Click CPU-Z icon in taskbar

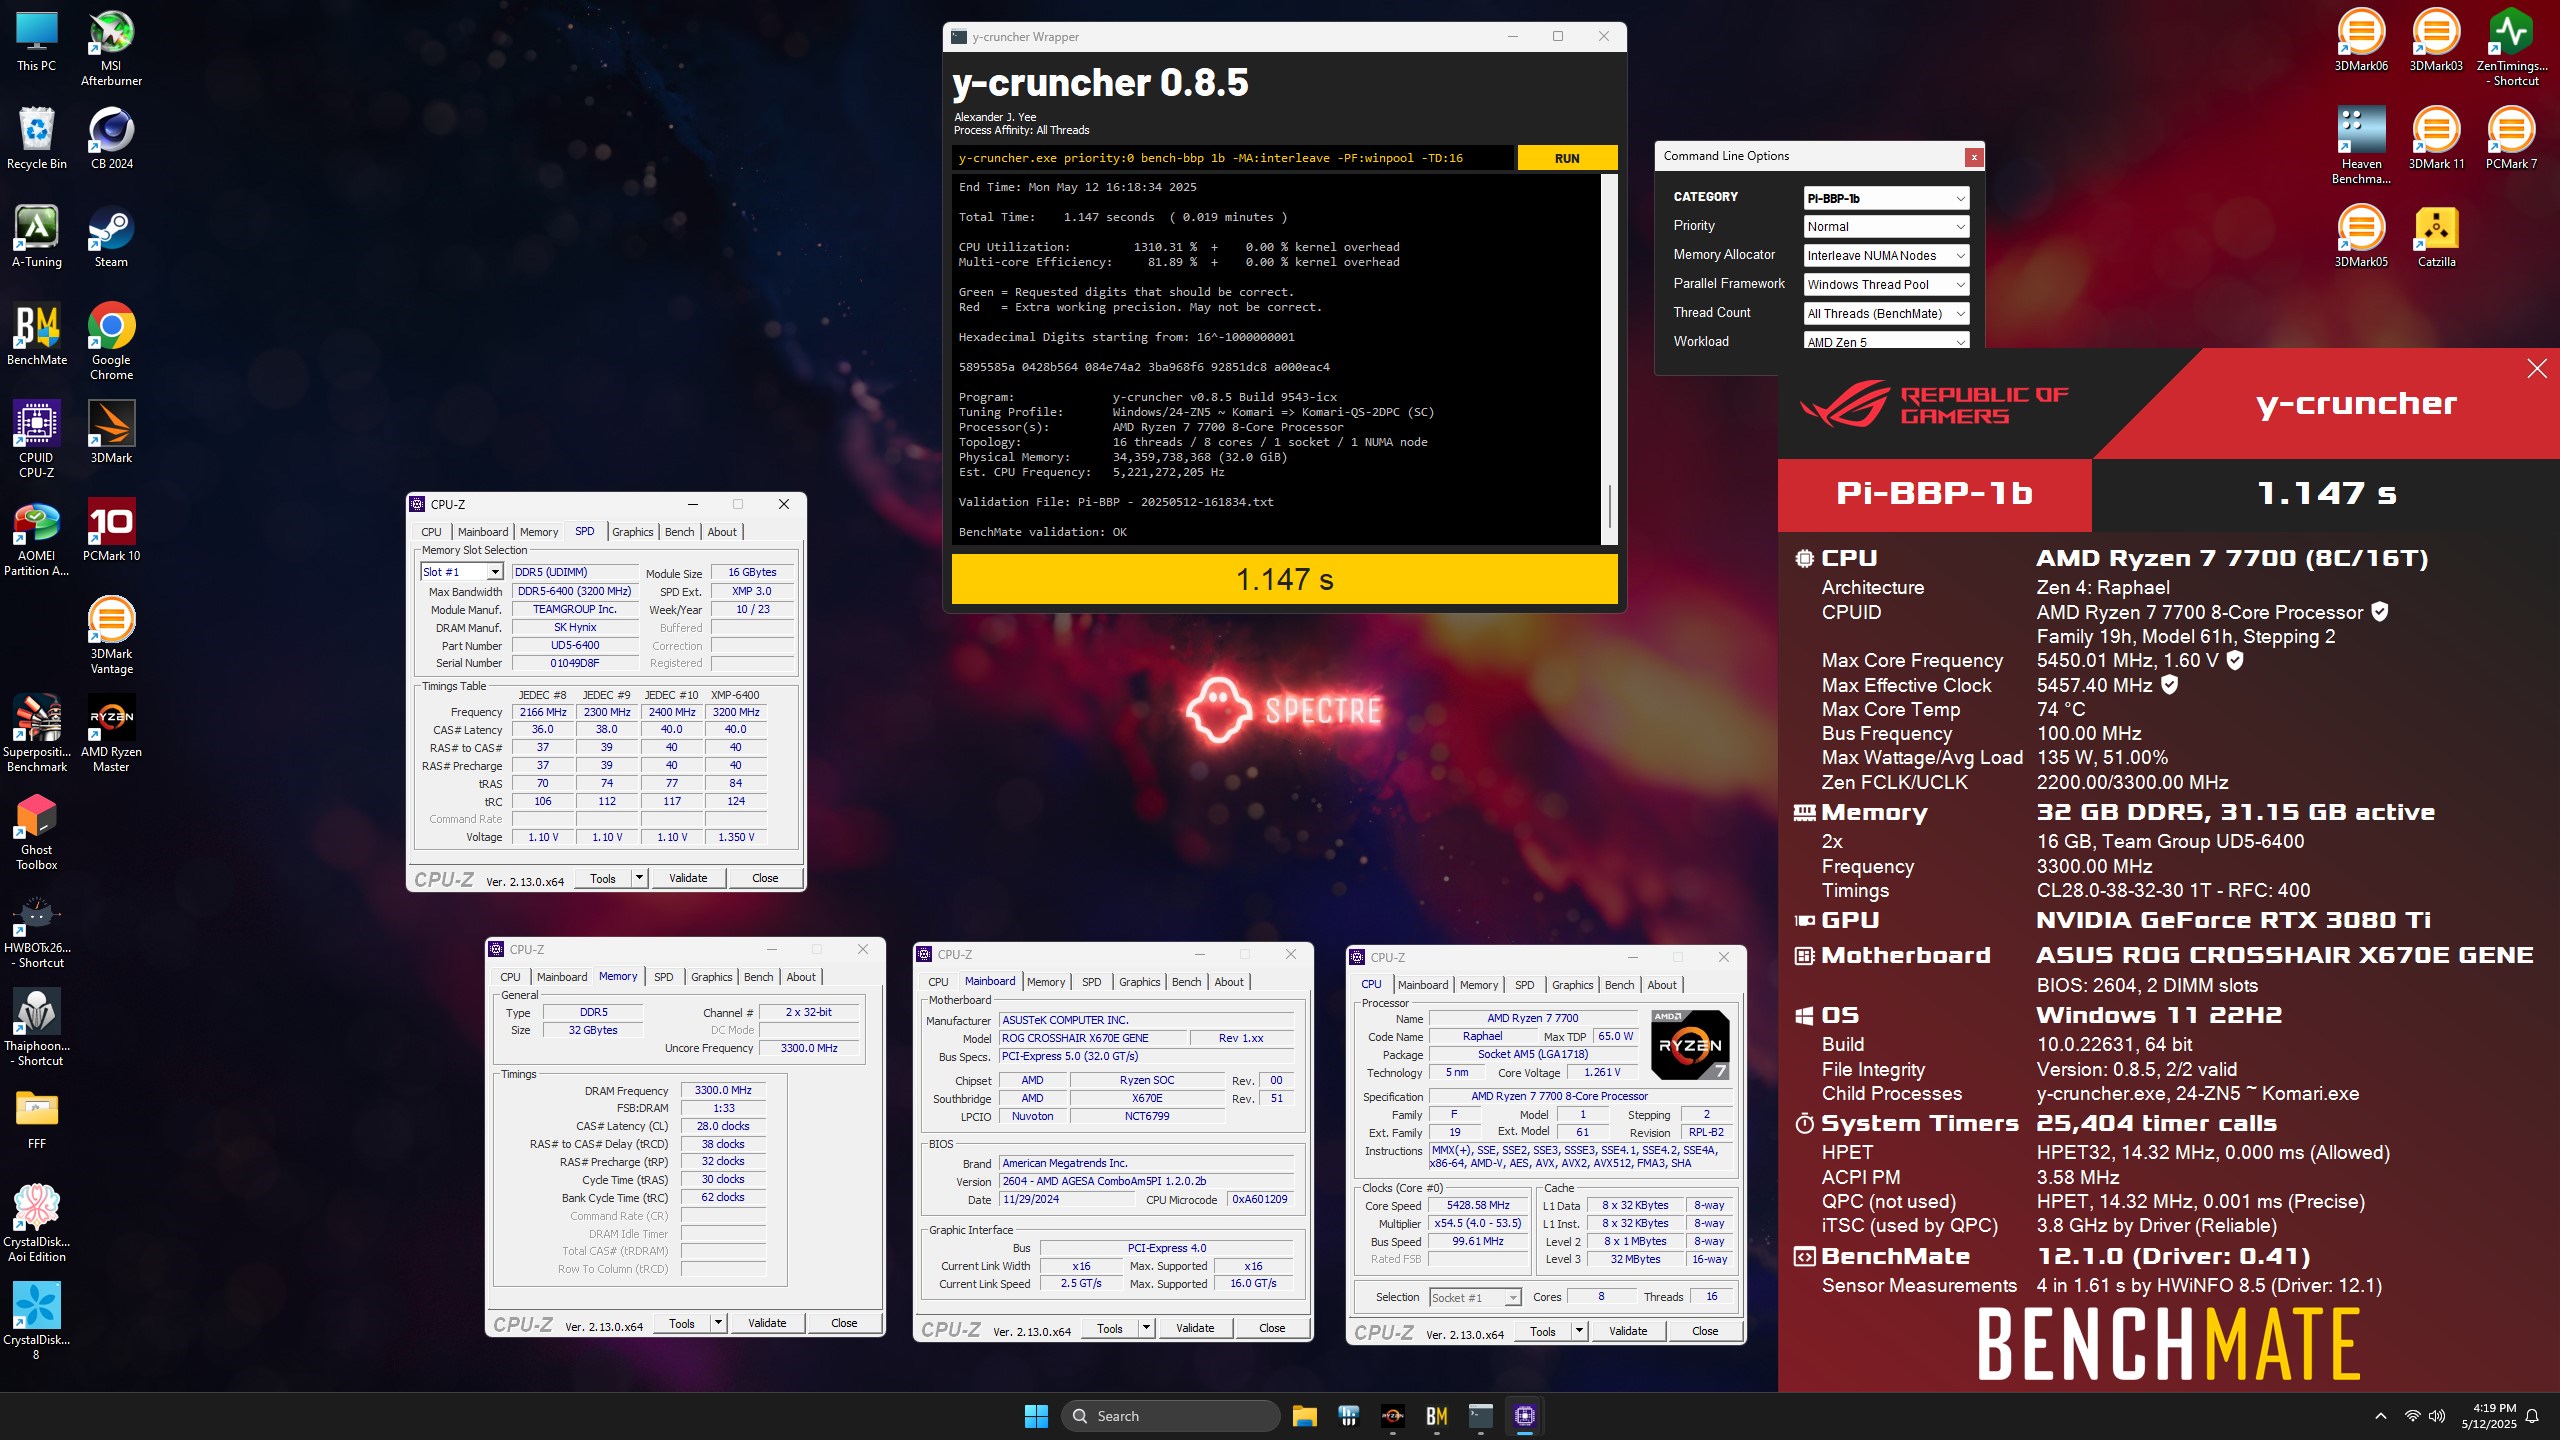point(1524,1416)
